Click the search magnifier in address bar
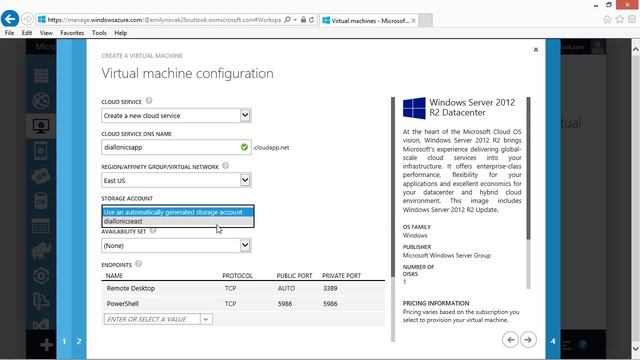640x360 pixels. click(287, 20)
